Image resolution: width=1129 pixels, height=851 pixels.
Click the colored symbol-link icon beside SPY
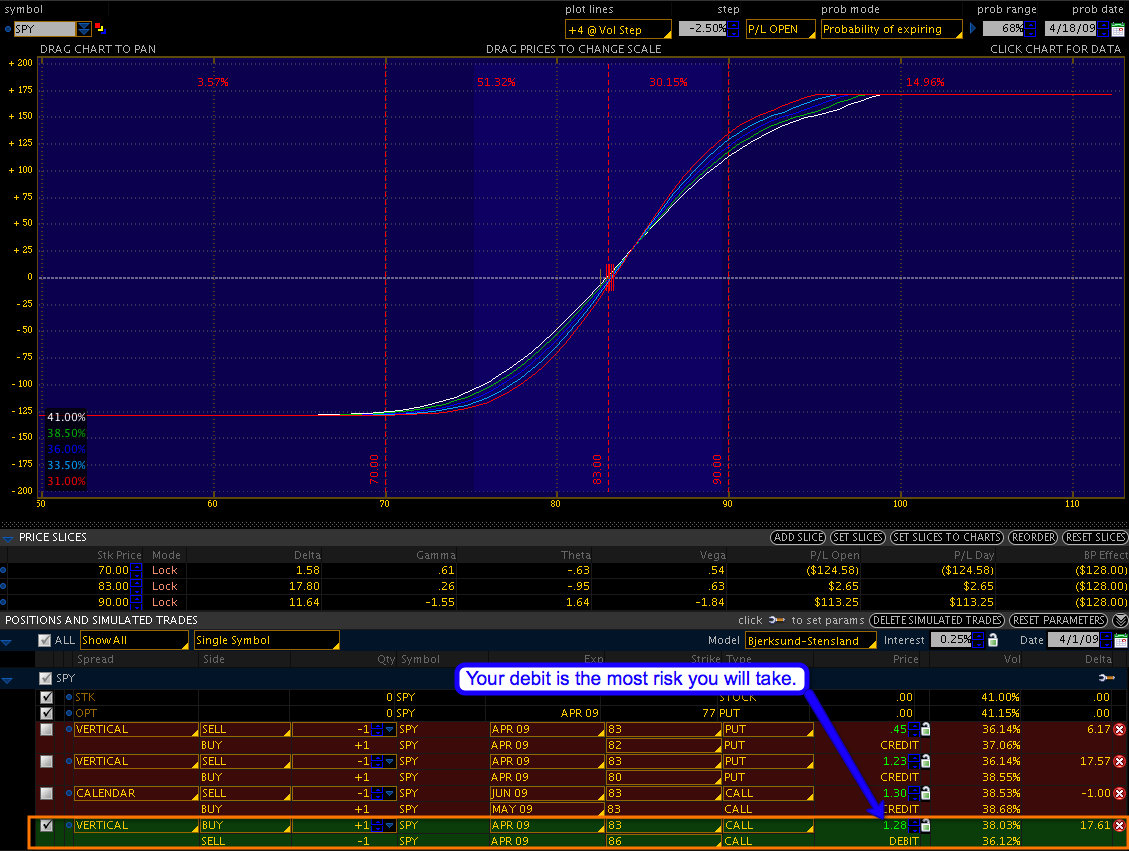[100, 29]
